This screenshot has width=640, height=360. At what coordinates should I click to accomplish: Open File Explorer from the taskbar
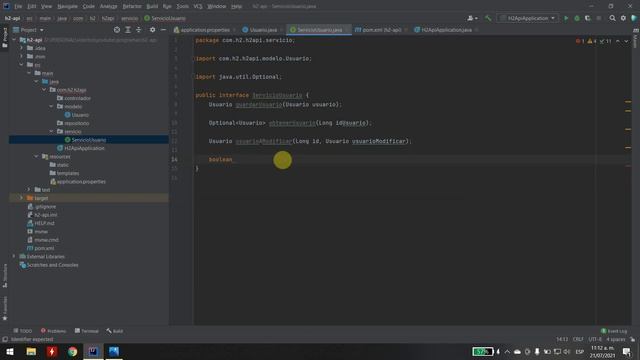(x=31, y=351)
